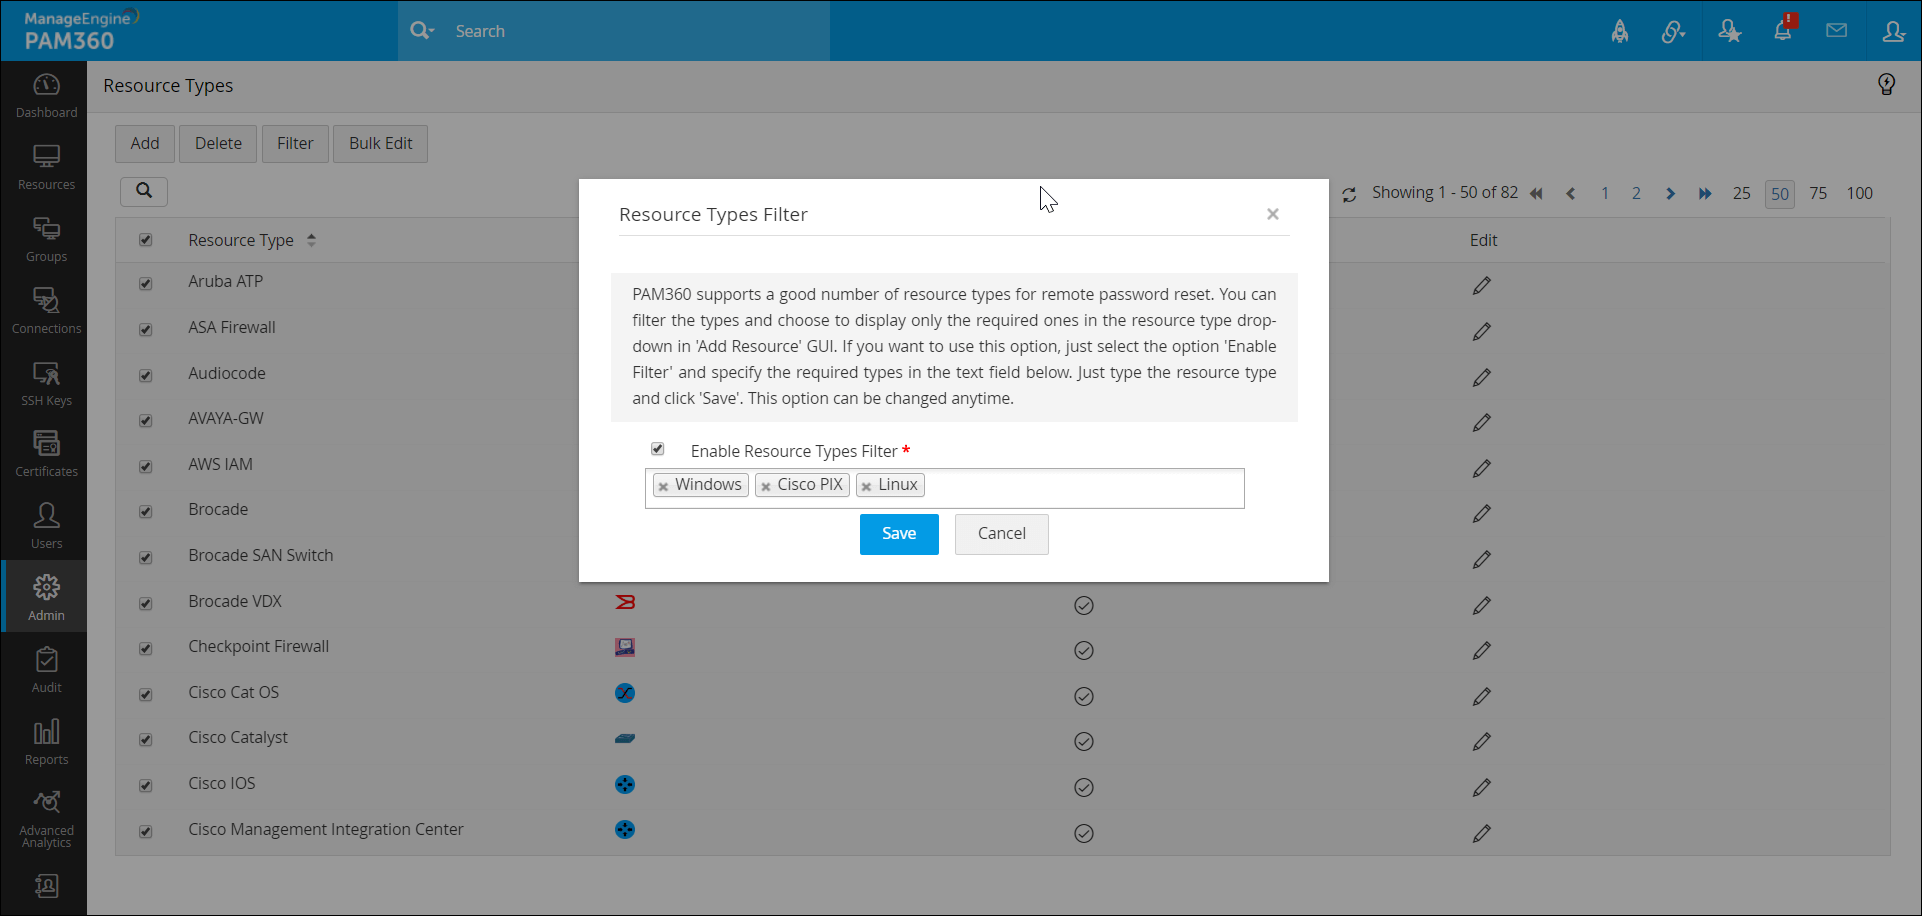This screenshot has height=916, width=1922.
Task: Click the refresh icon beside Showing count
Action: (1349, 195)
